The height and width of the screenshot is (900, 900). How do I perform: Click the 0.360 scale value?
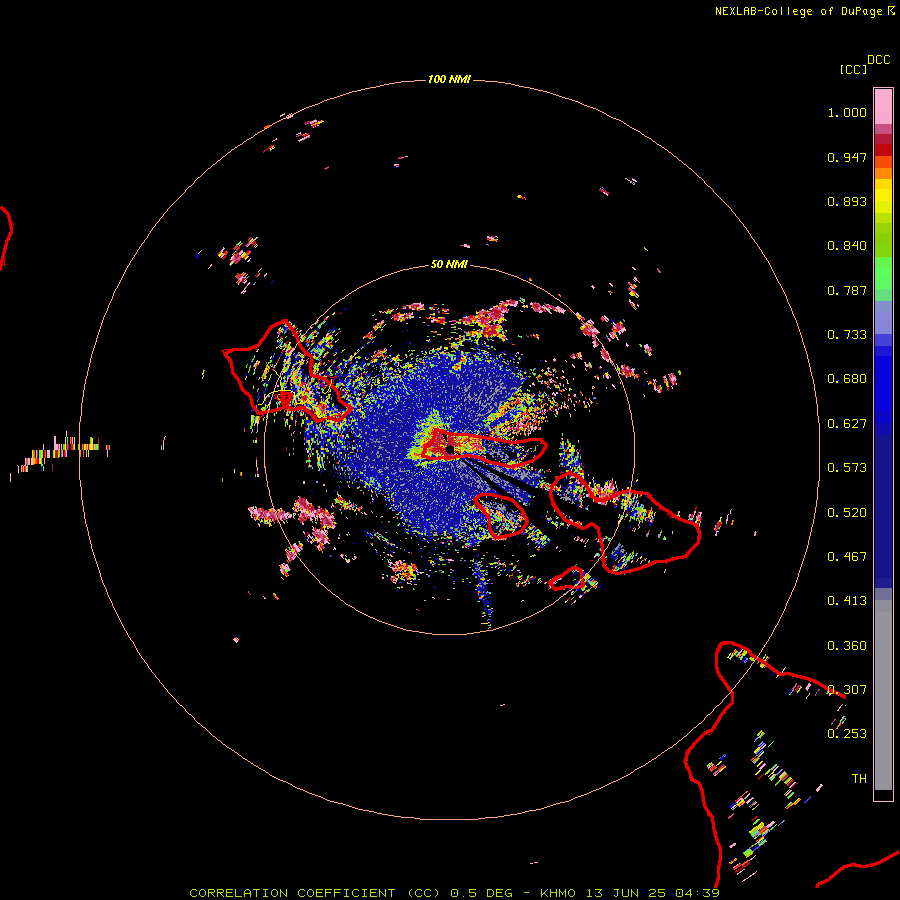coord(847,646)
